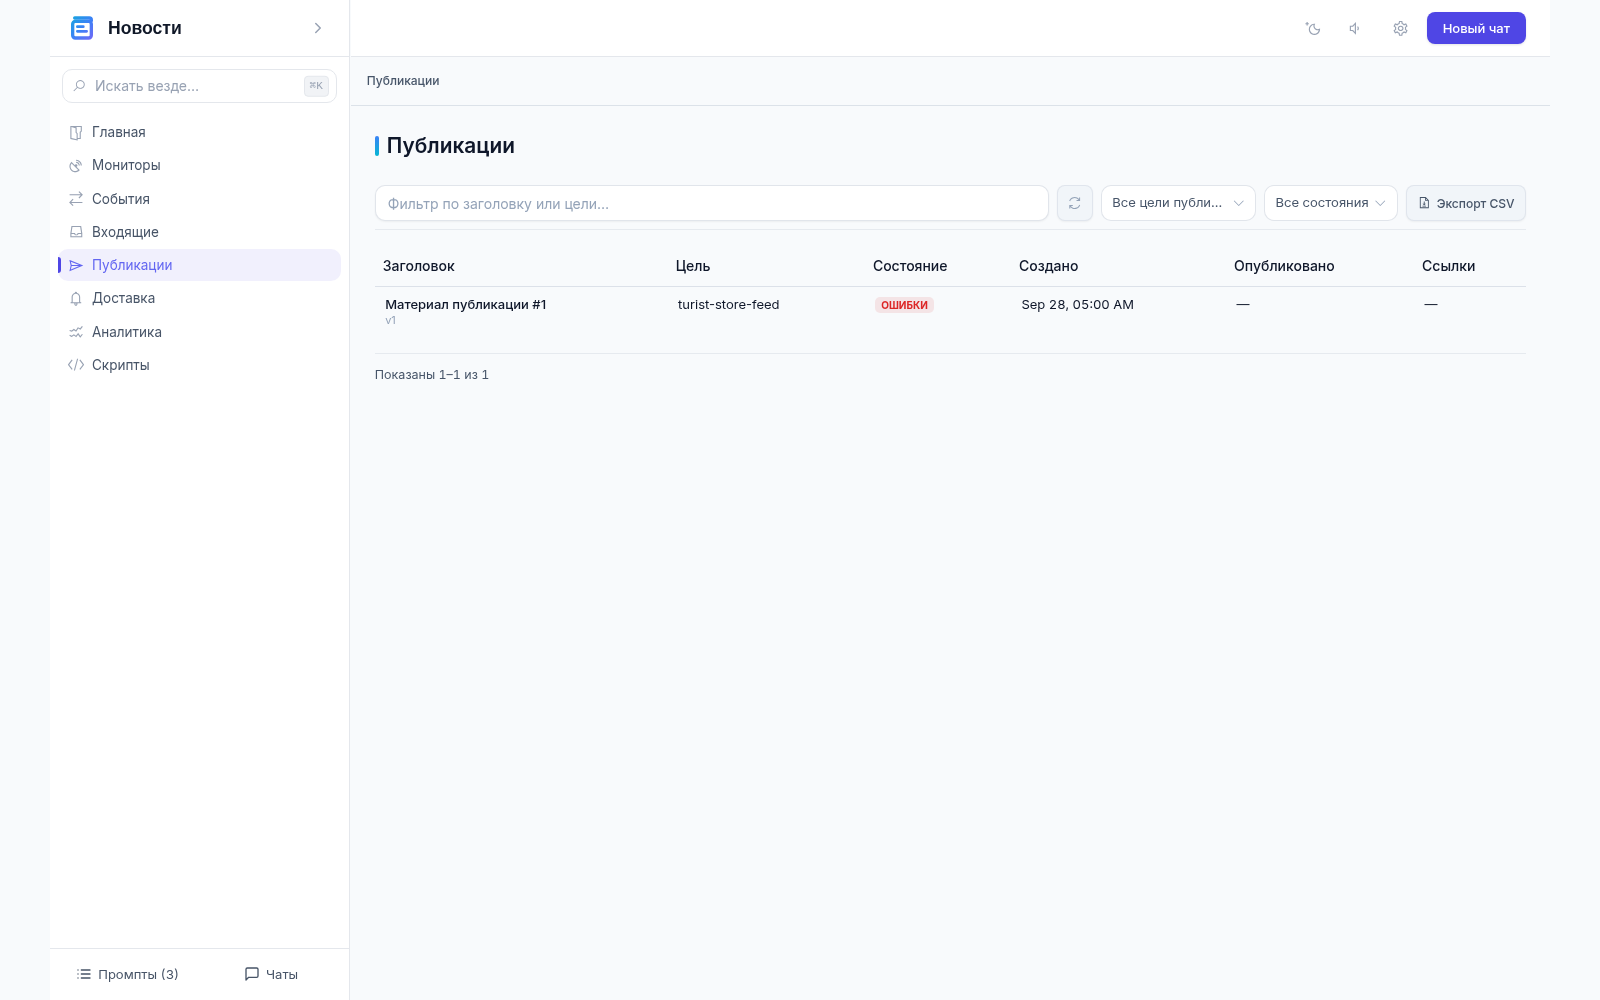
Task: Click the refresh icon beside filter field
Action: coord(1074,203)
